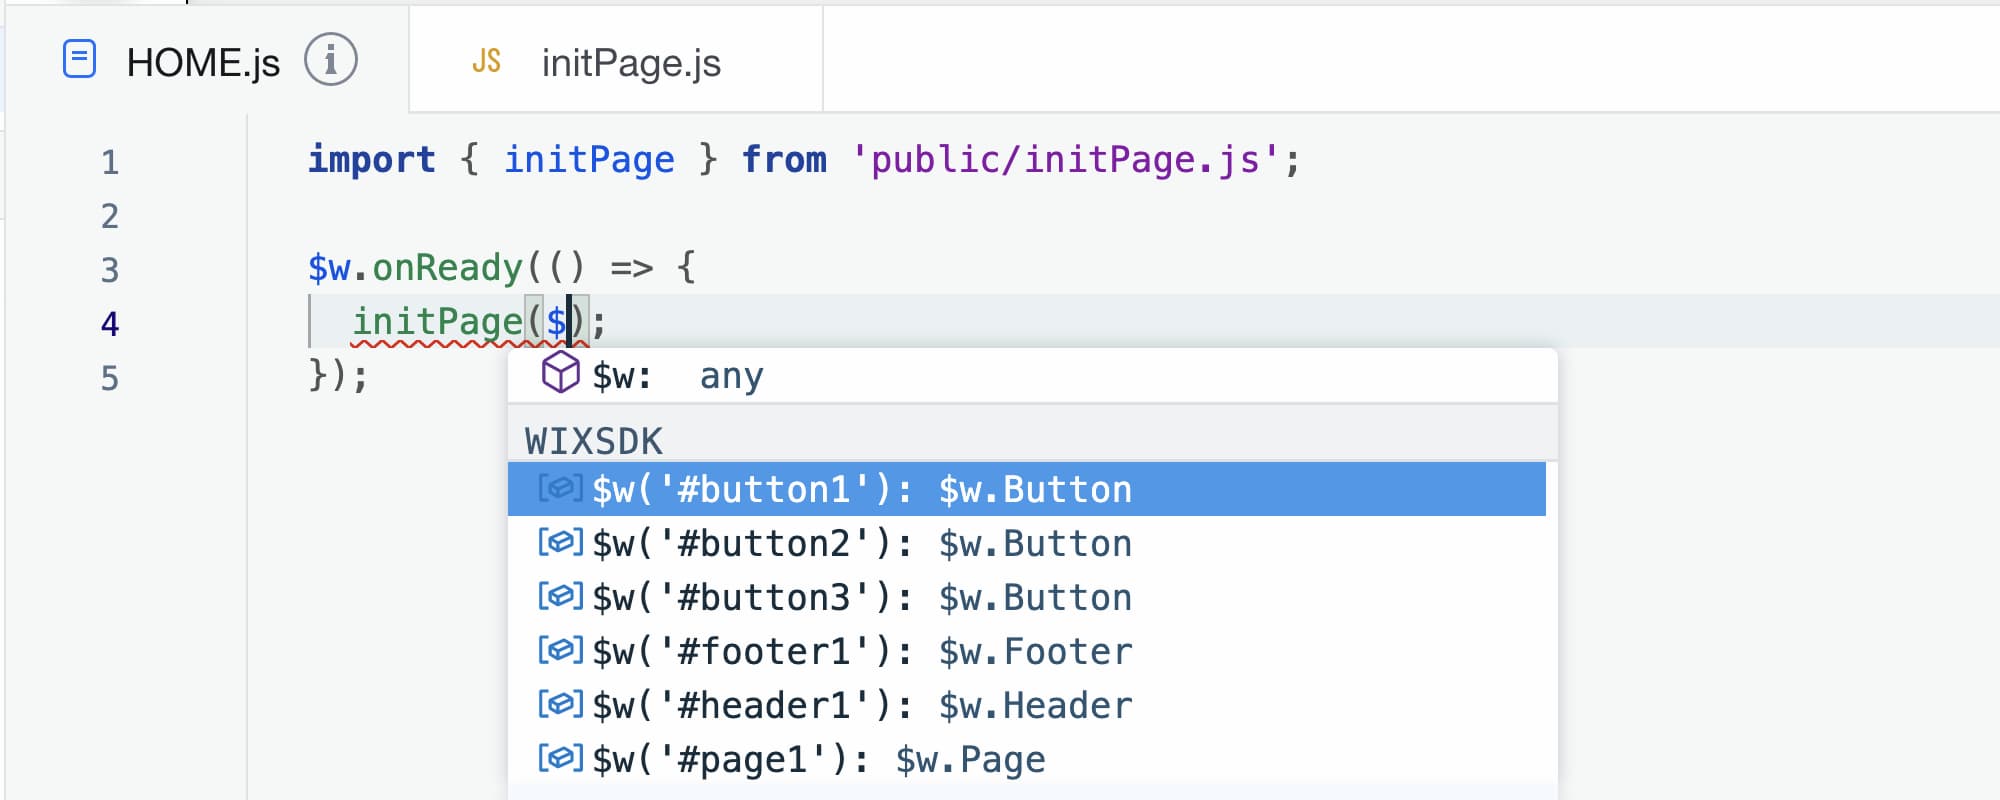Click the yellow JS icon on initPage.js tab
Image resolution: width=2000 pixels, height=800 pixels.
pyautogui.click(x=486, y=62)
